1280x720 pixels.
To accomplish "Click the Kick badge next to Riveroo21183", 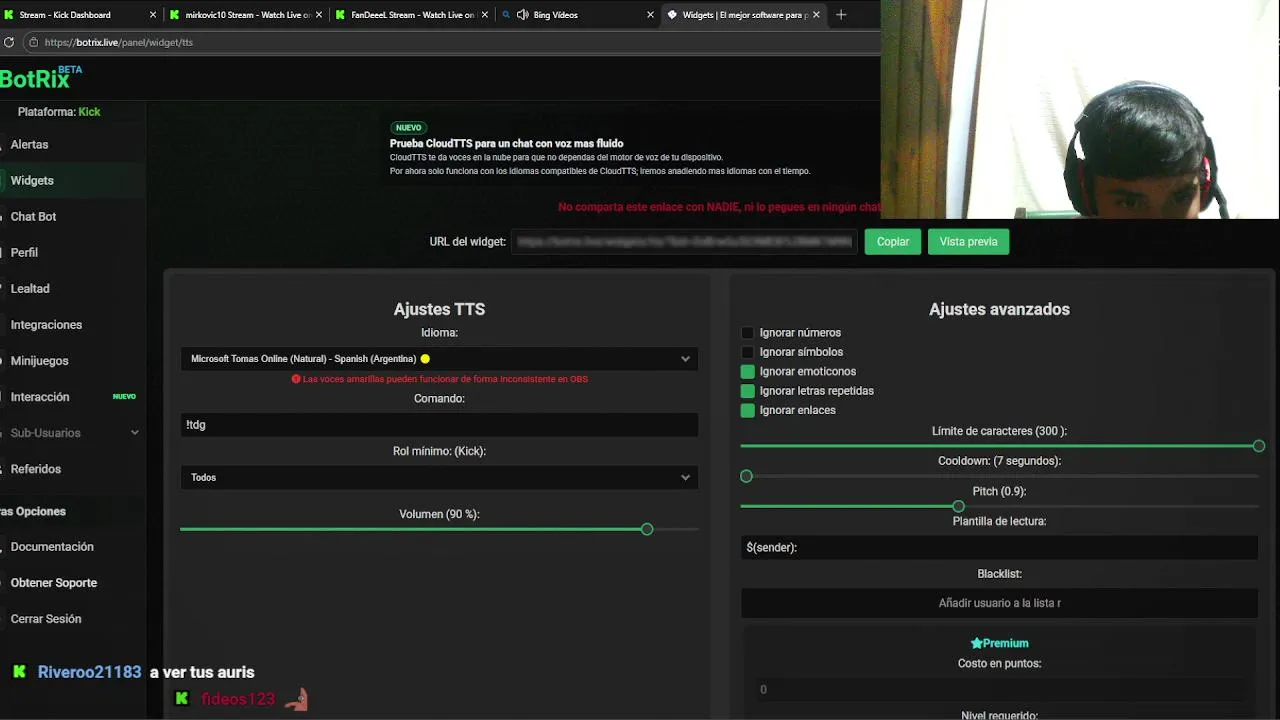I will 19,672.
